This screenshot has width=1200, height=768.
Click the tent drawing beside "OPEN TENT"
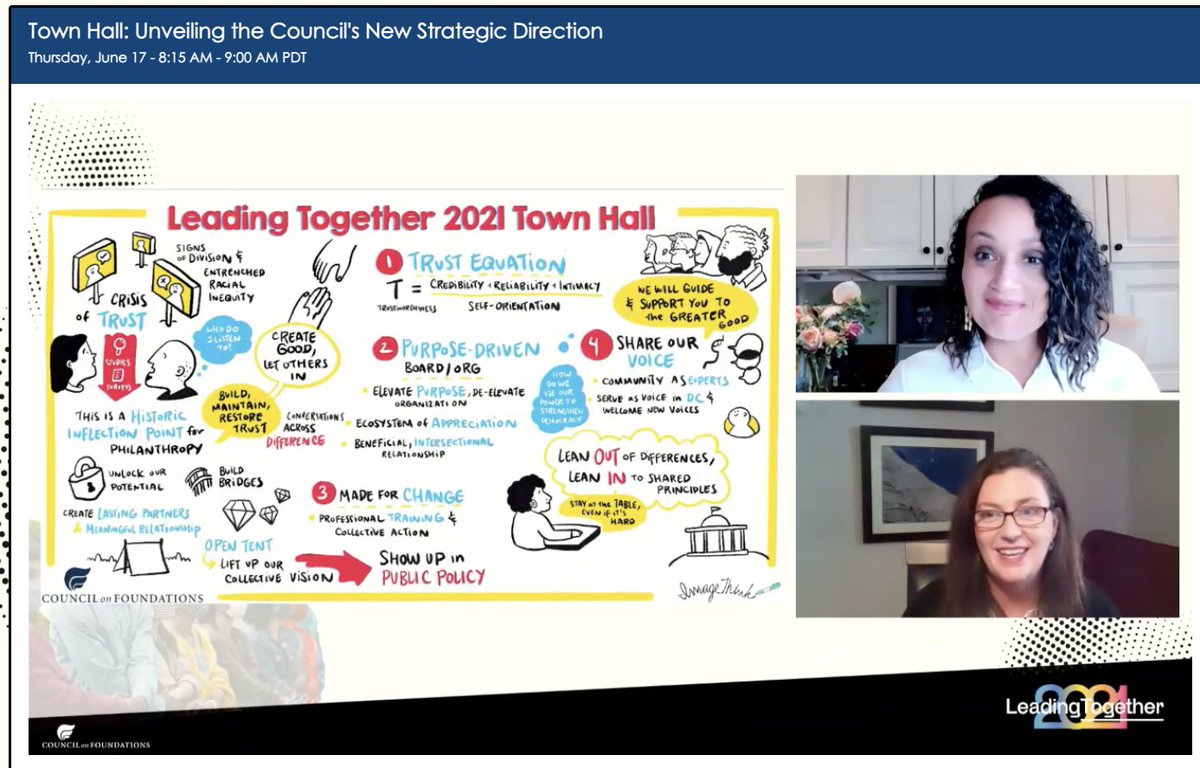click(141, 557)
